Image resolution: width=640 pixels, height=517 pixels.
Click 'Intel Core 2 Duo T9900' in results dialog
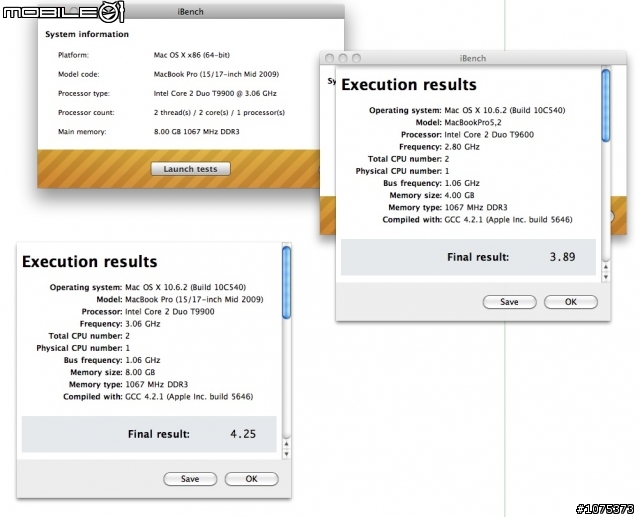coord(169,312)
